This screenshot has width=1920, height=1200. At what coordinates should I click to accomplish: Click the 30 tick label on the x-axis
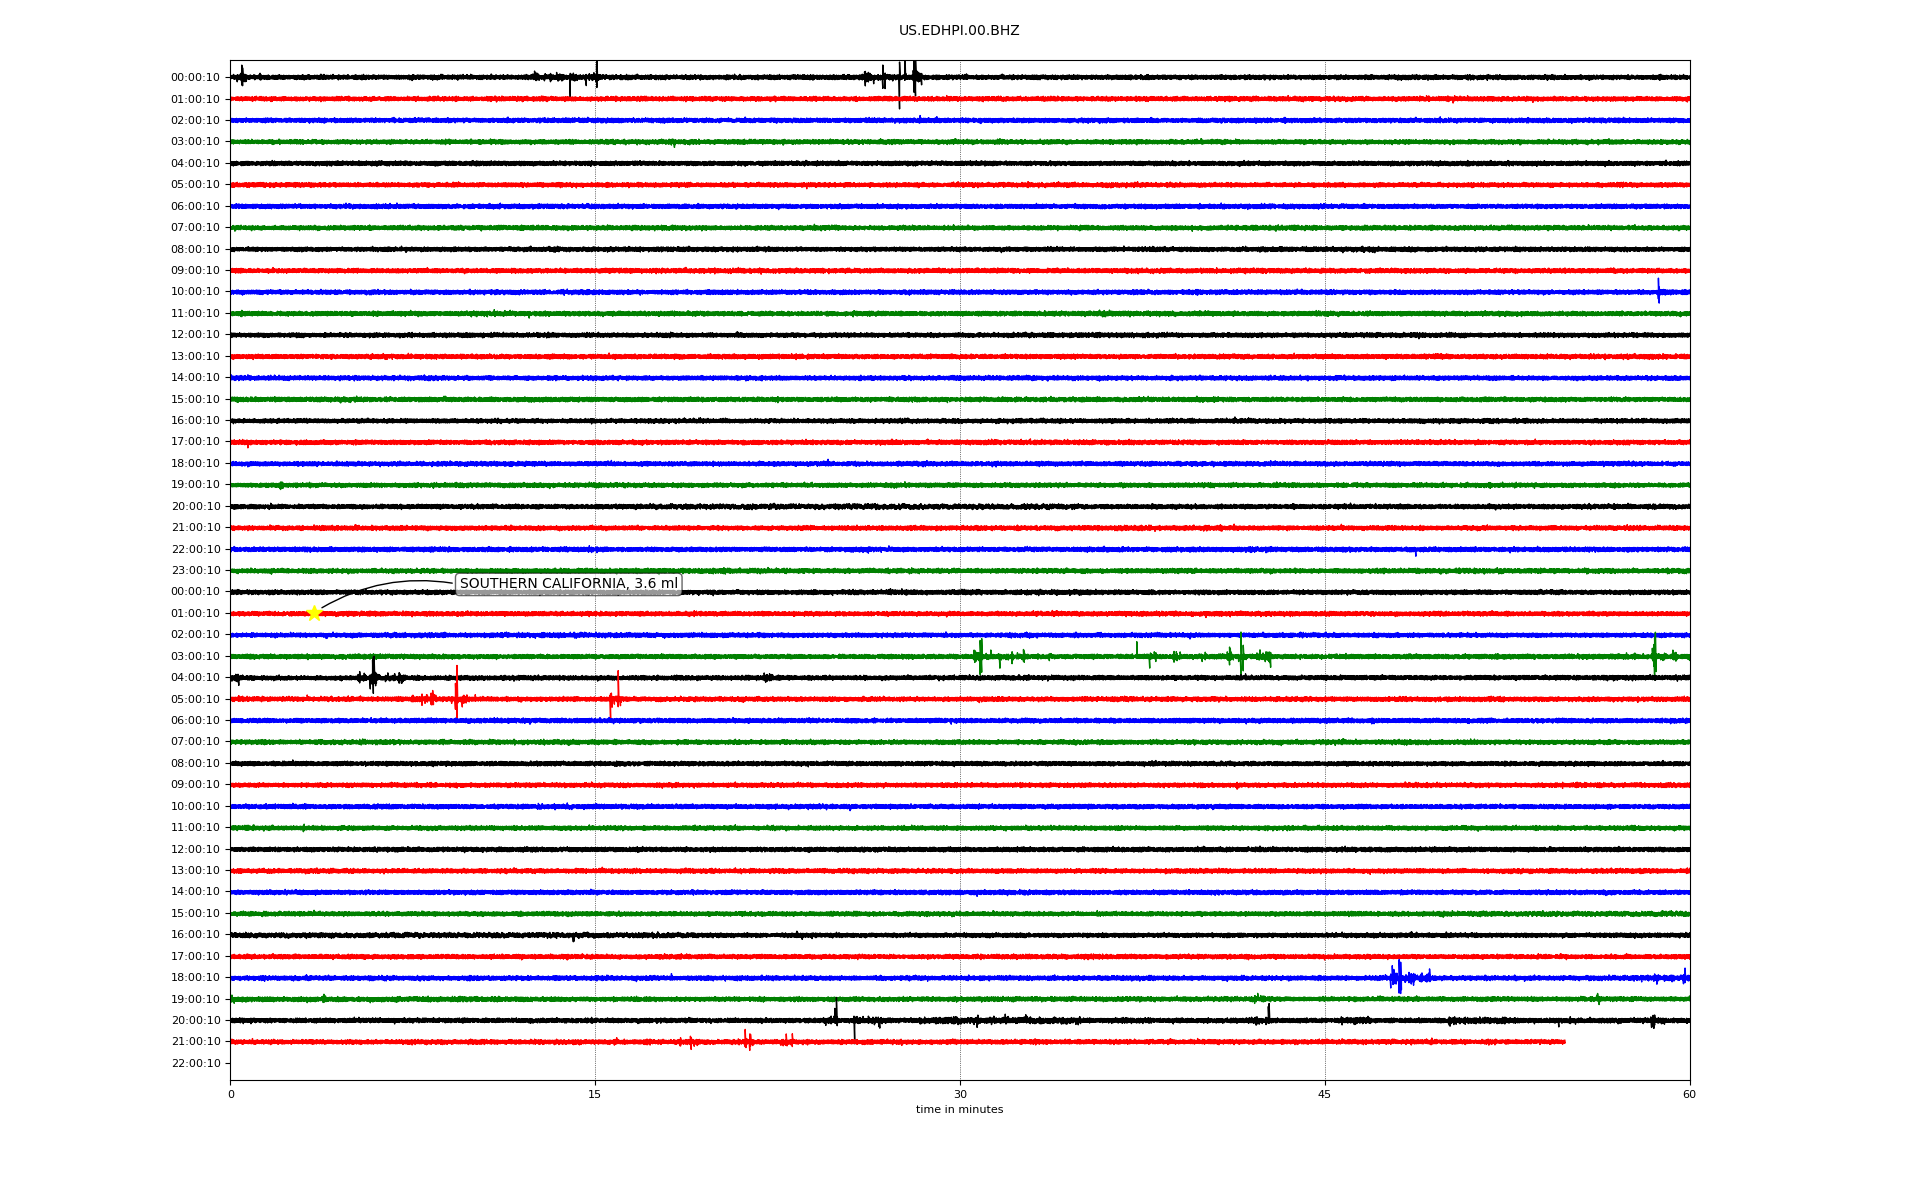[960, 1094]
